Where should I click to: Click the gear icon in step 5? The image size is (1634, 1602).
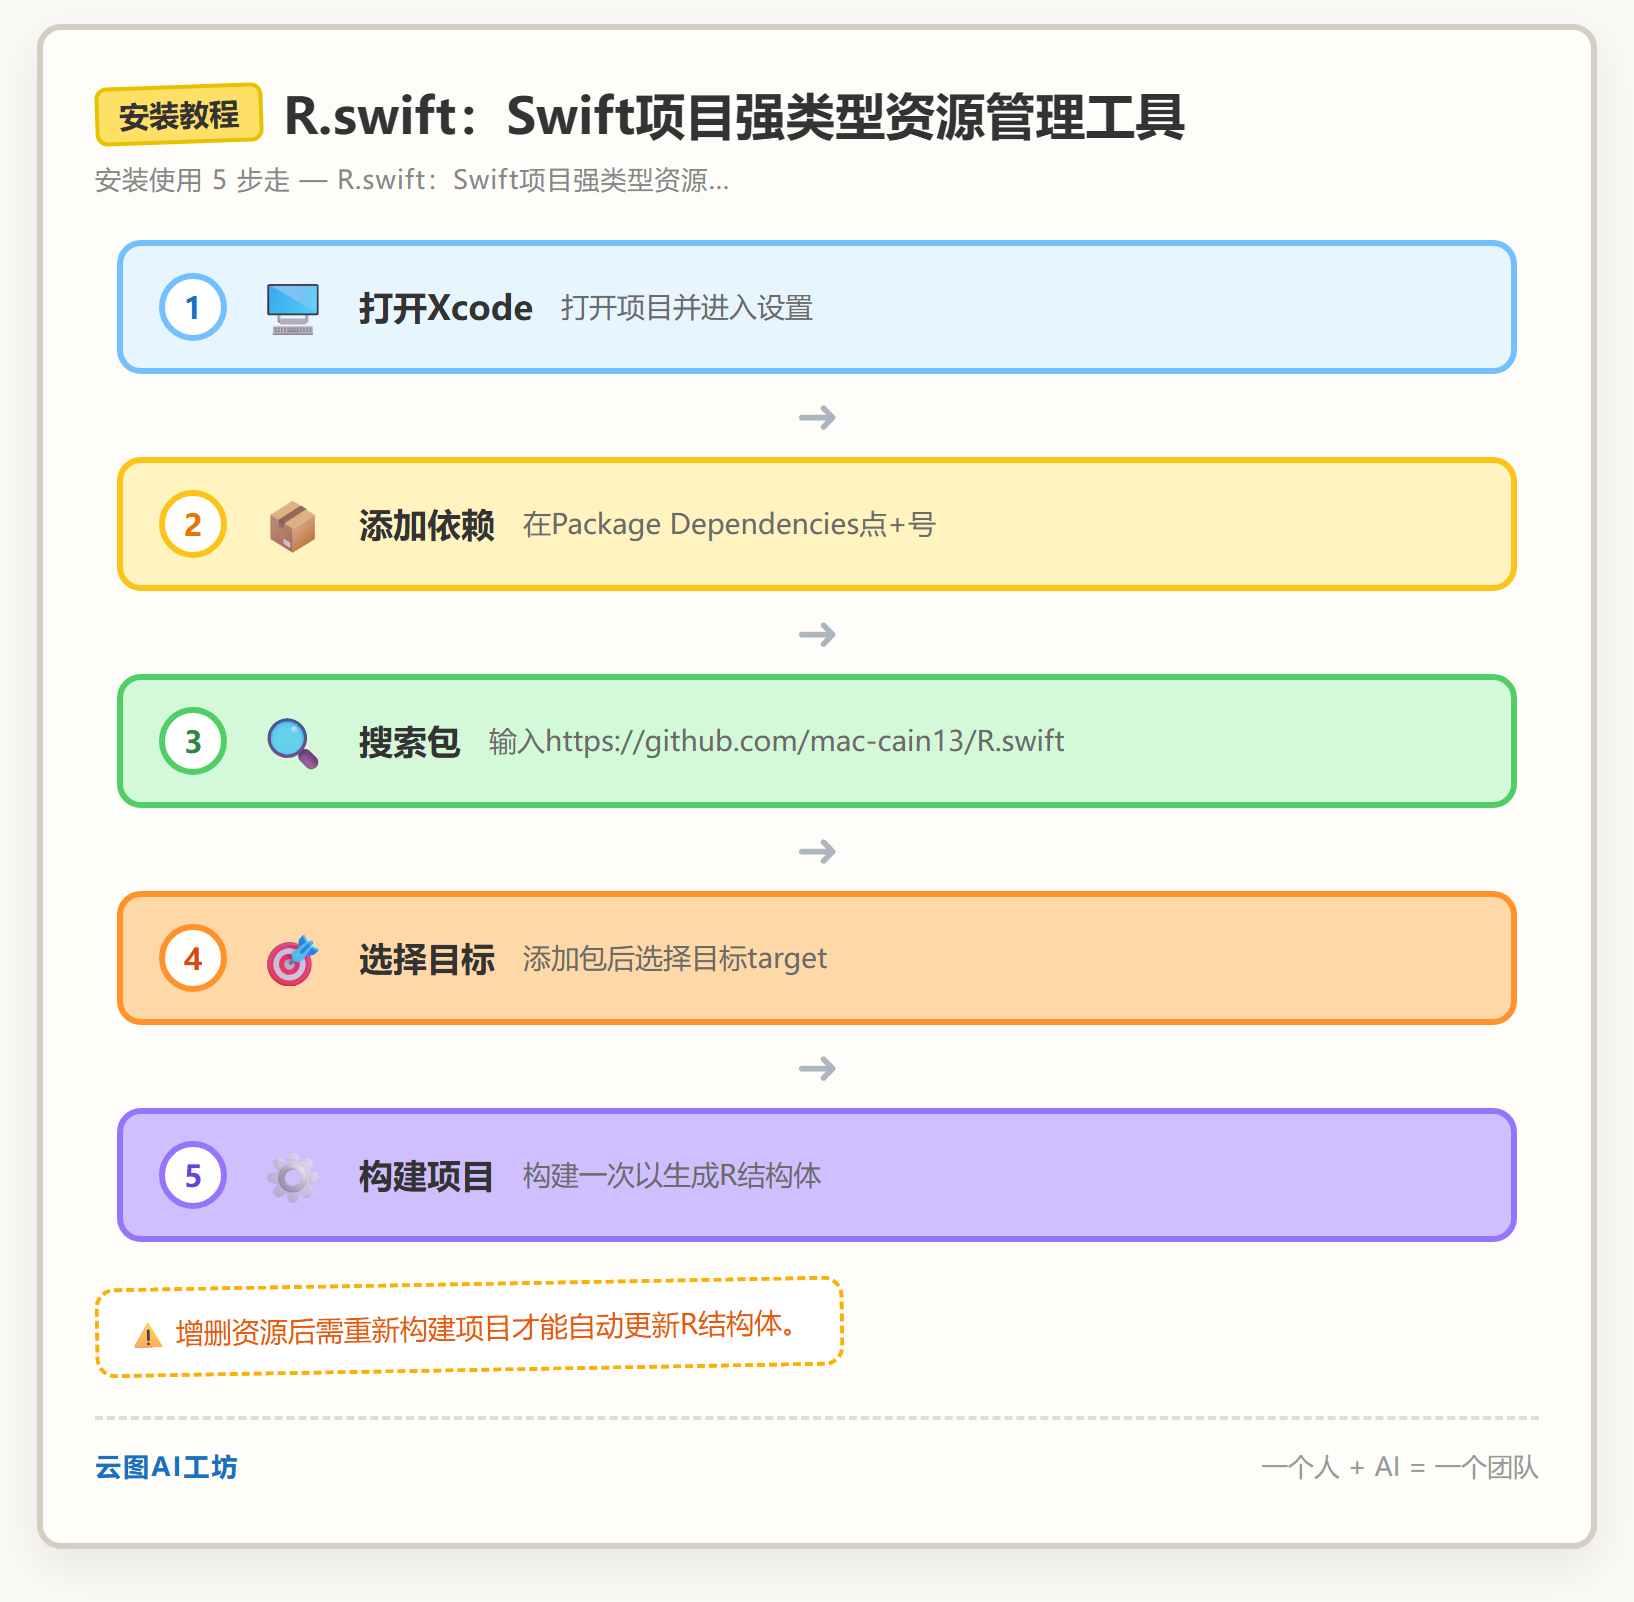293,1177
